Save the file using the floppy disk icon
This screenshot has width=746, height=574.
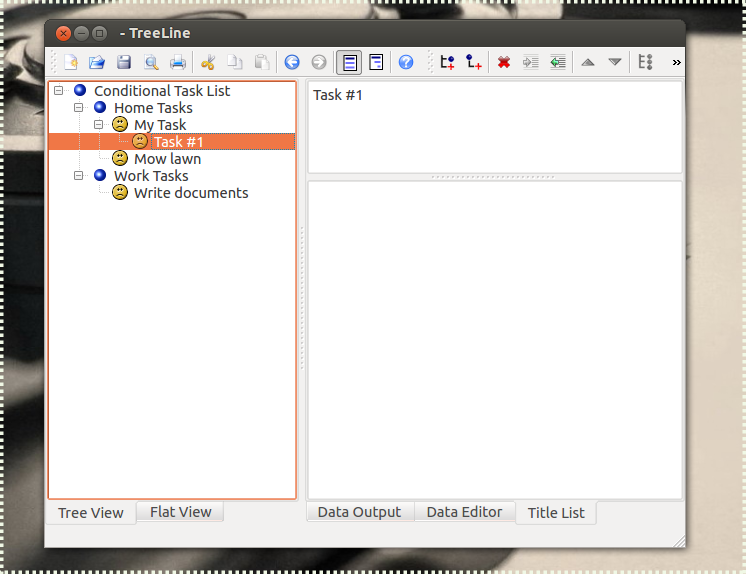click(x=124, y=62)
